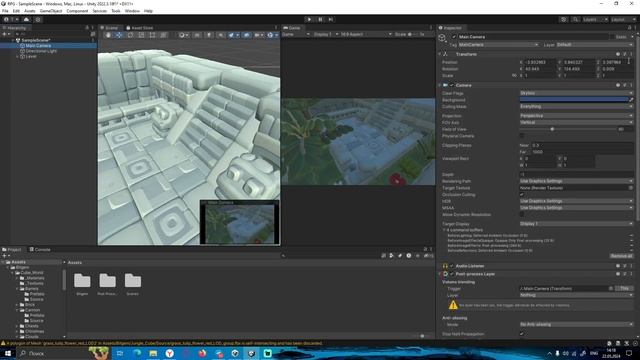Viewport: 640px width, 360px height.
Task: Open Transform component help icon
Action: tap(618, 54)
